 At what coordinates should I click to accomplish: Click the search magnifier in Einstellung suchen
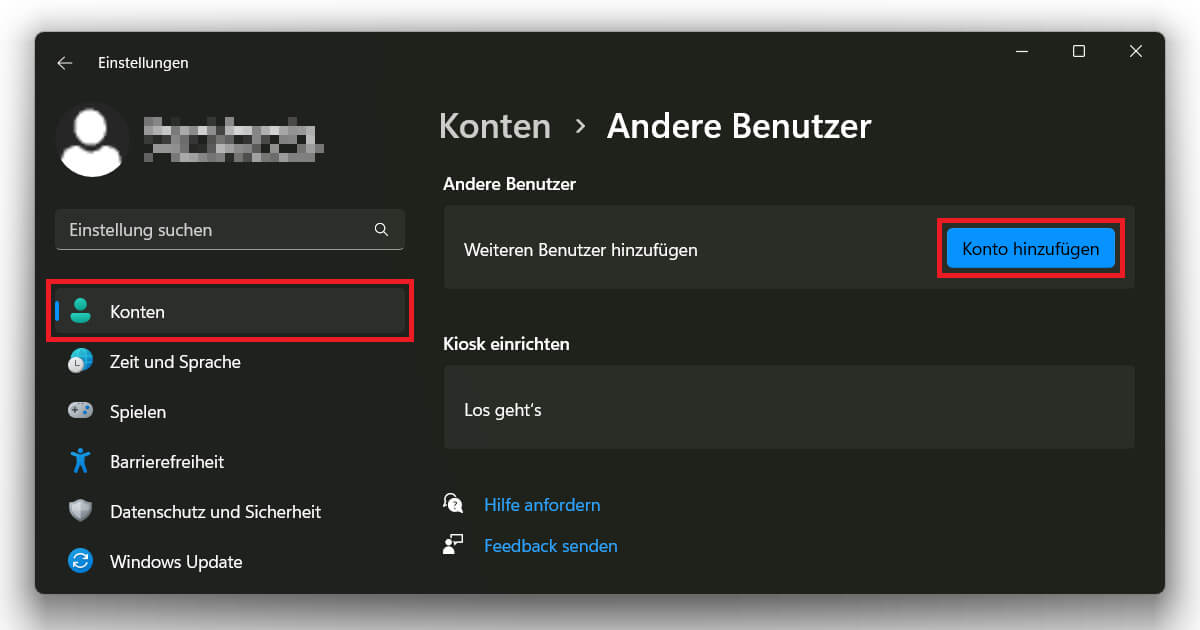click(x=381, y=229)
